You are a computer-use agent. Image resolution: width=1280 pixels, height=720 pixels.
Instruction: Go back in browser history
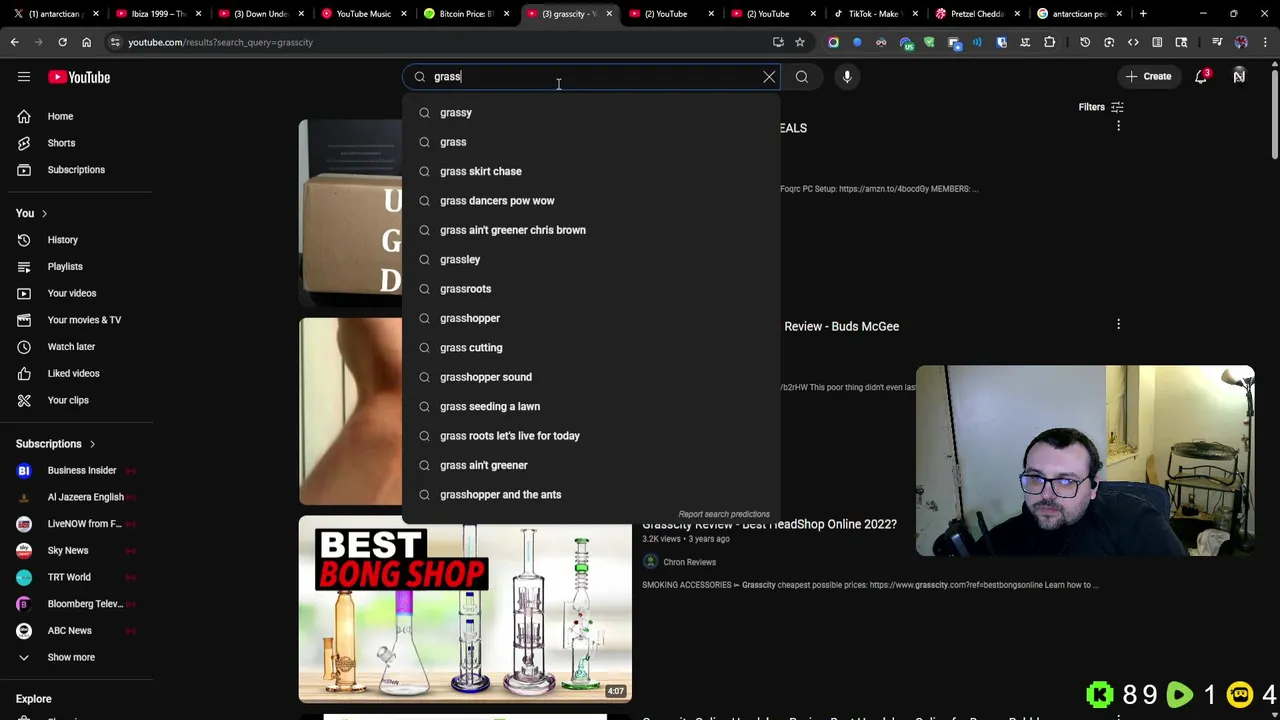coord(14,42)
